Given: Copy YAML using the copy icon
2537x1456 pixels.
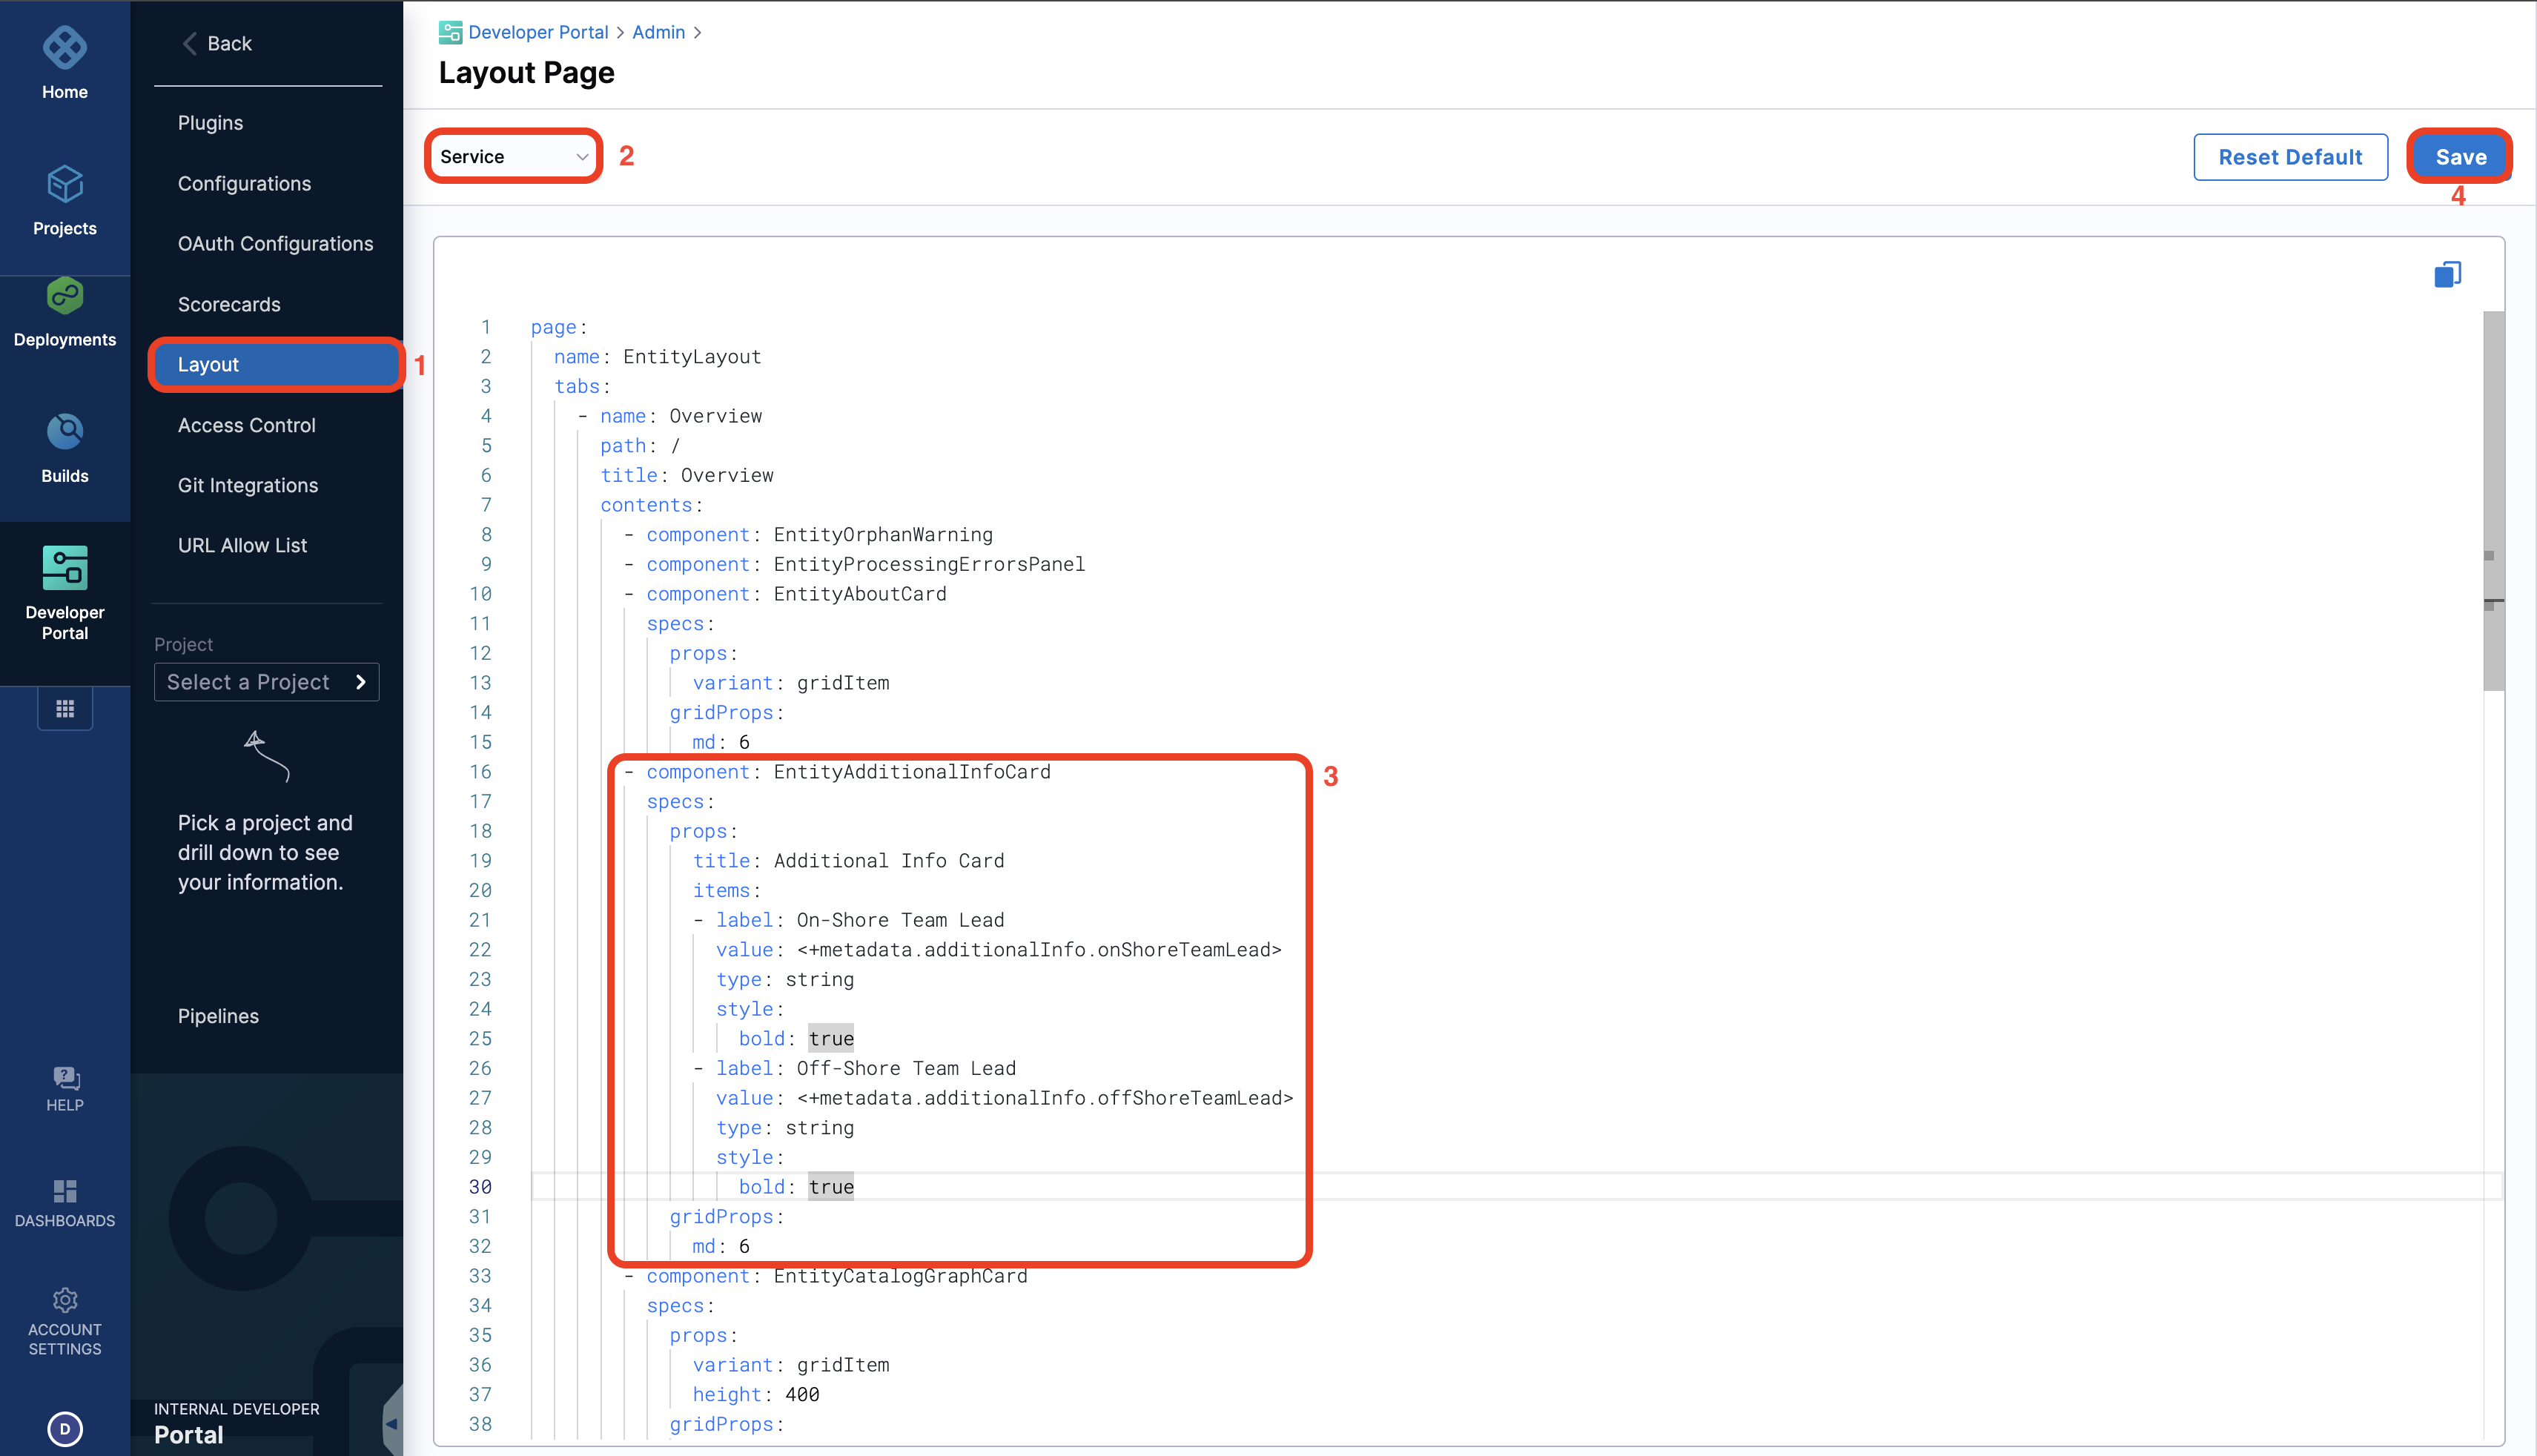Looking at the screenshot, I should coord(2447,274).
